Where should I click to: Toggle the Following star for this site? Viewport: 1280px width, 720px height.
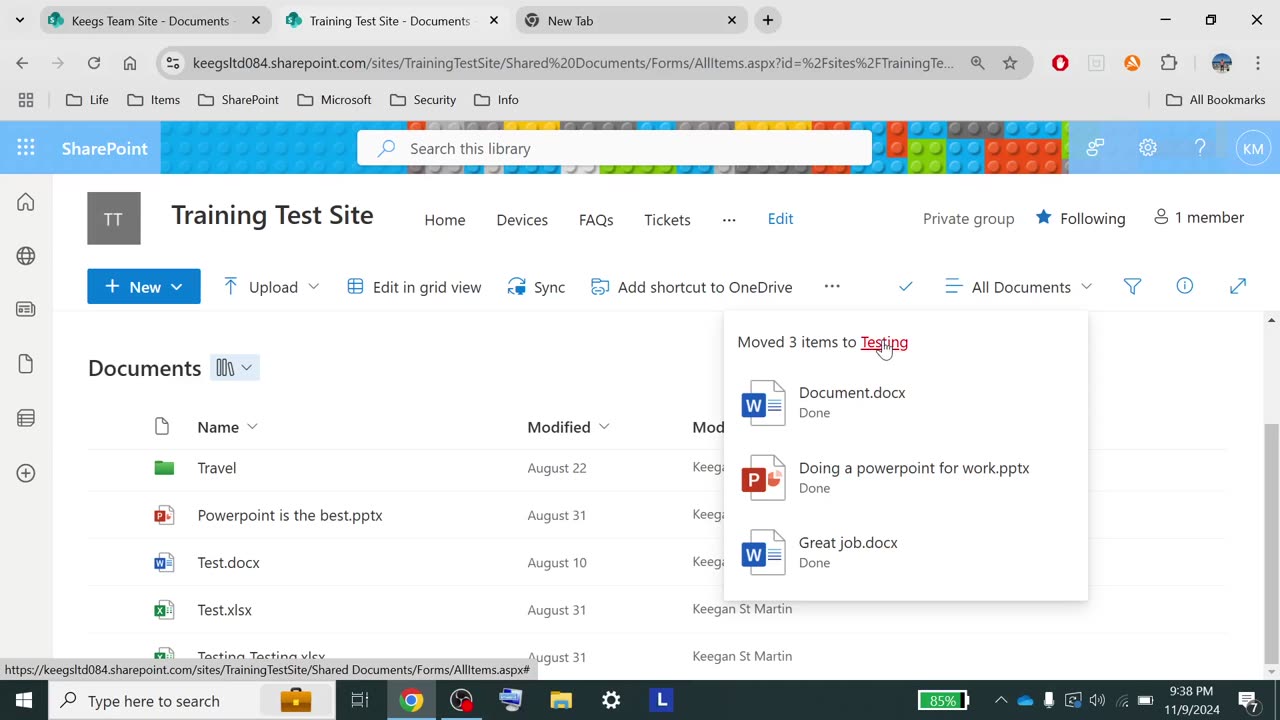click(x=1044, y=218)
